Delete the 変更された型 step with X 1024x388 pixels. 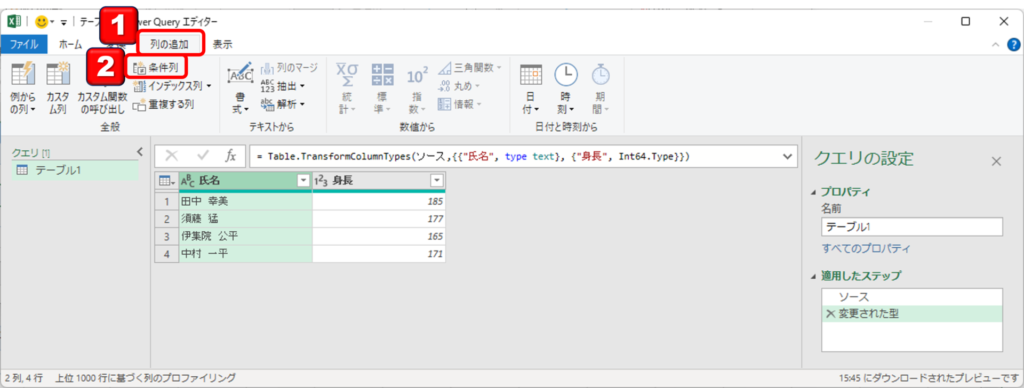point(830,314)
